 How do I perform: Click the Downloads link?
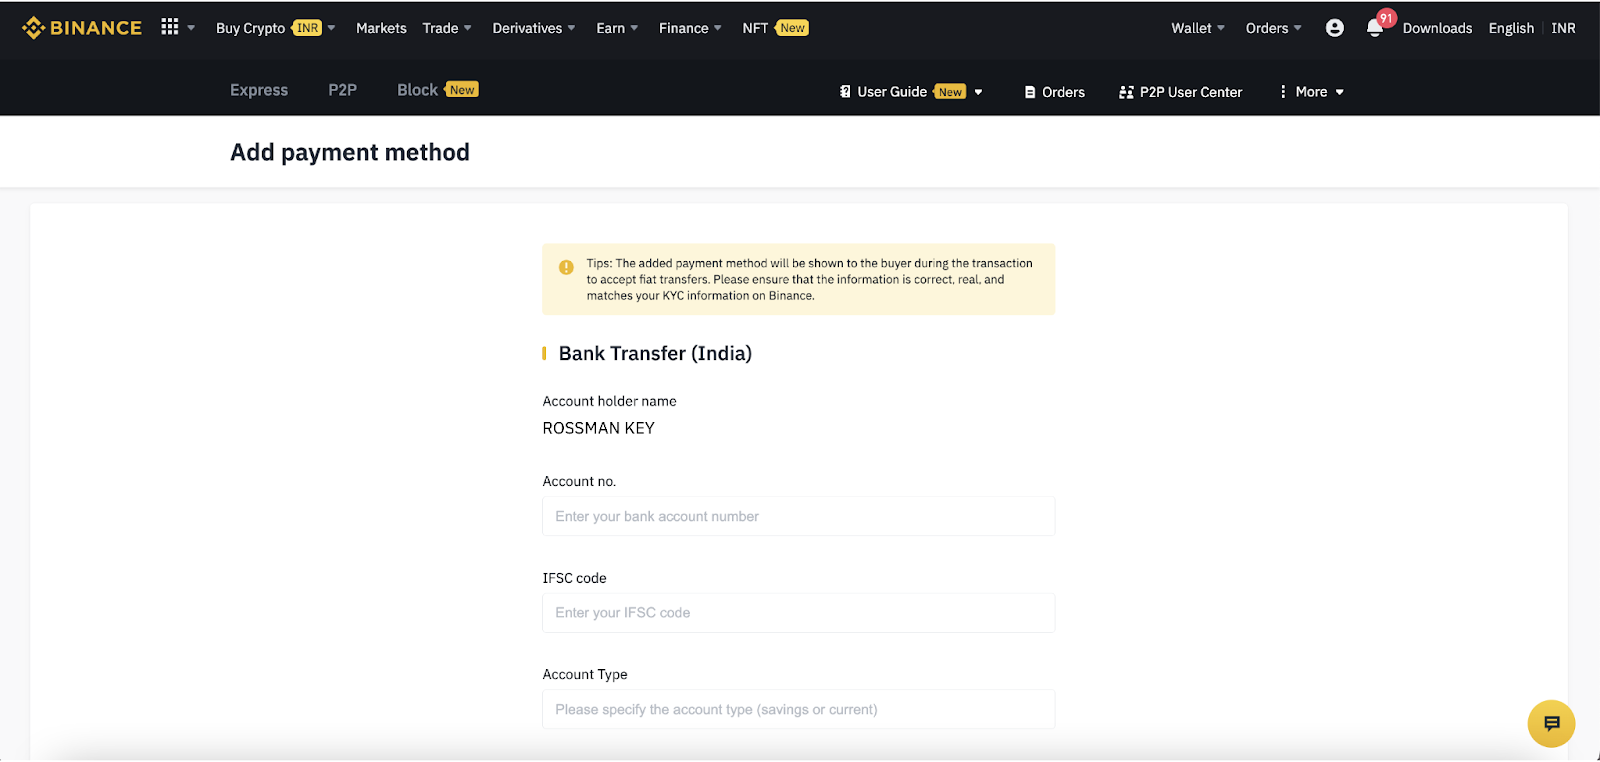coord(1437,28)
